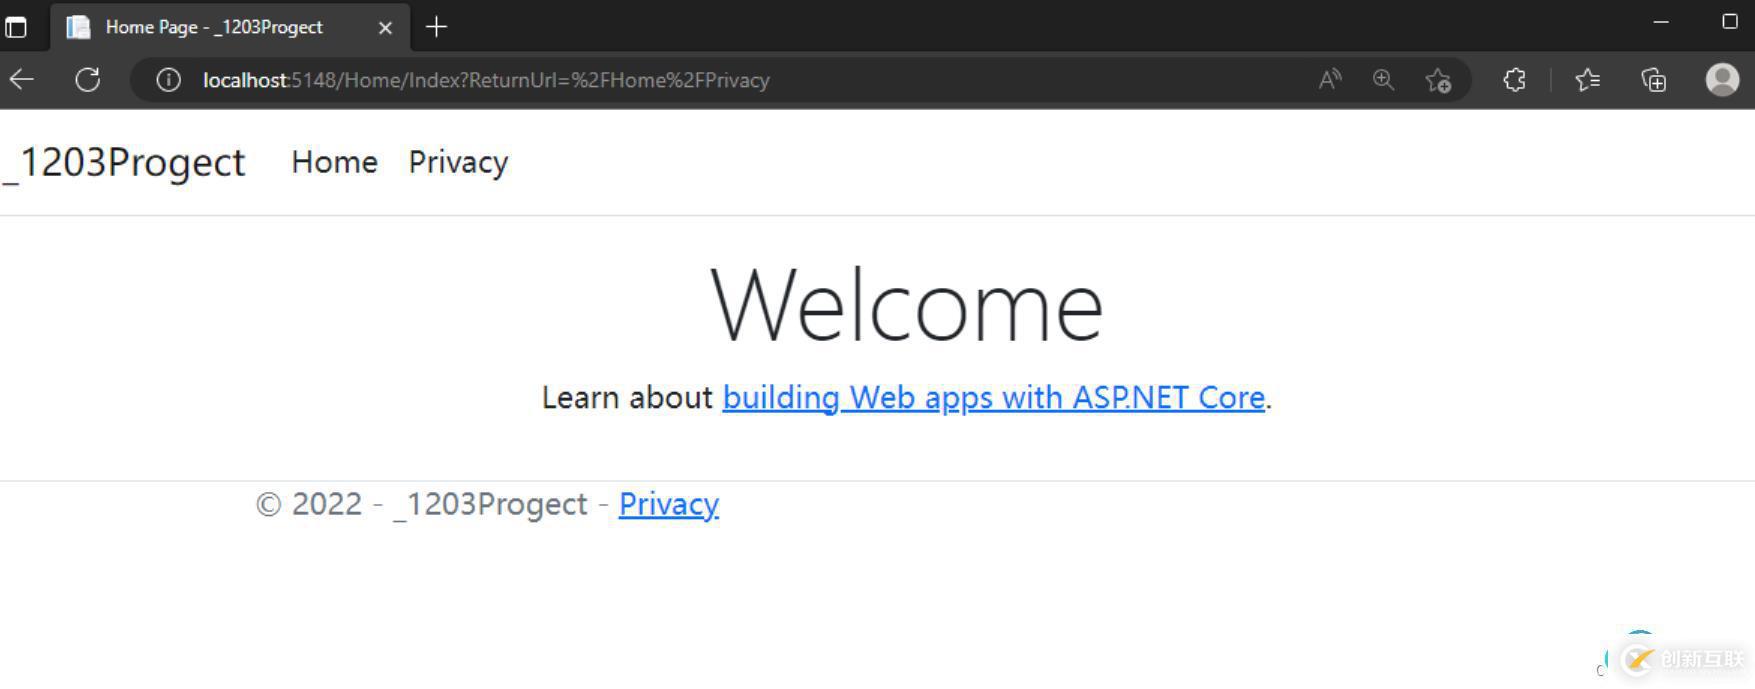Click the footer Privacy link
The height and width of the screenshot is (689, 1755).
[x=669, y=504]
